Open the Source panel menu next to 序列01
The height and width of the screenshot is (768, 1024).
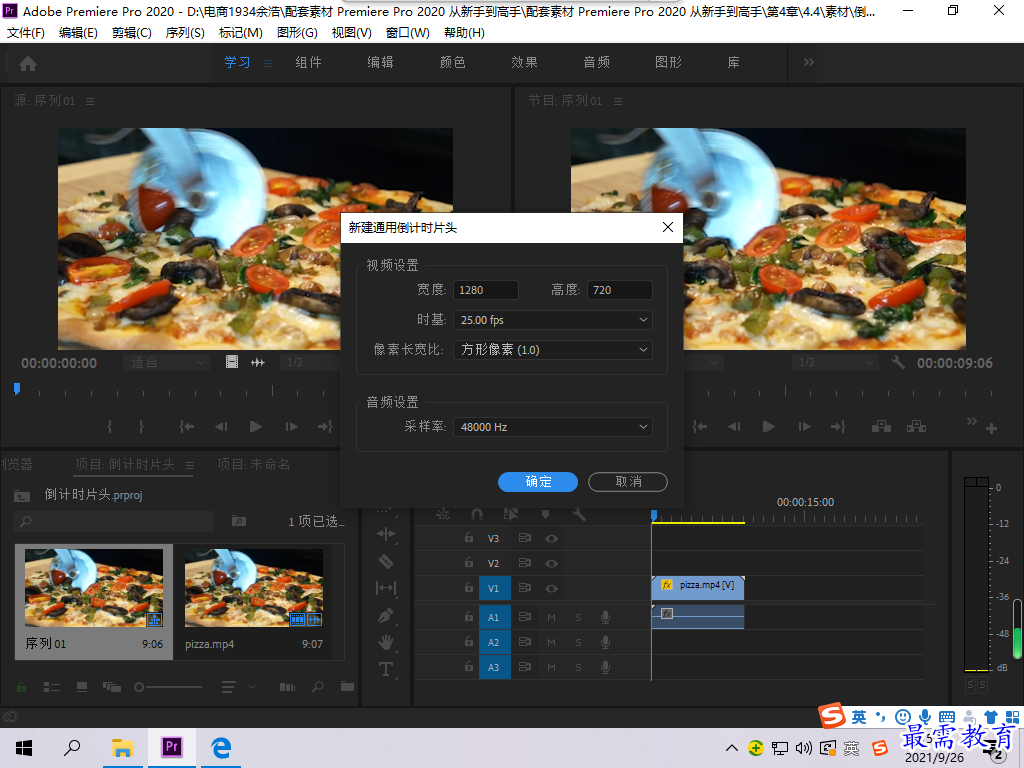(x=90, y=101)
